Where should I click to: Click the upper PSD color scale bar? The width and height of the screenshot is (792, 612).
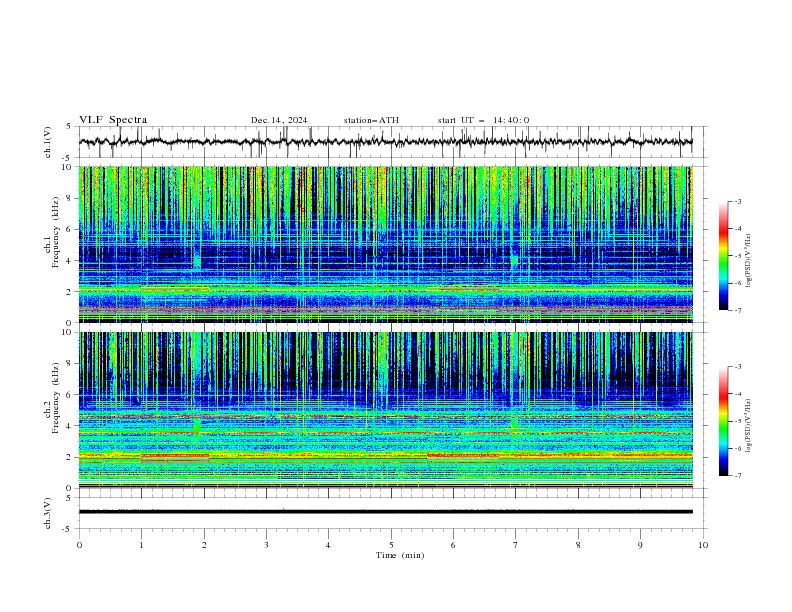tap(724, 256)
